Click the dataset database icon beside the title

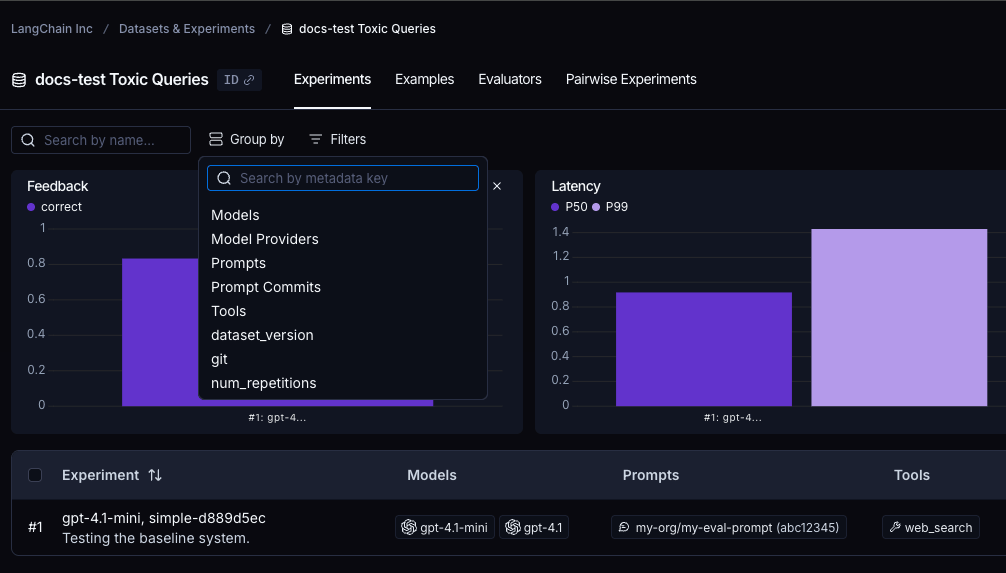pos(19,80)
